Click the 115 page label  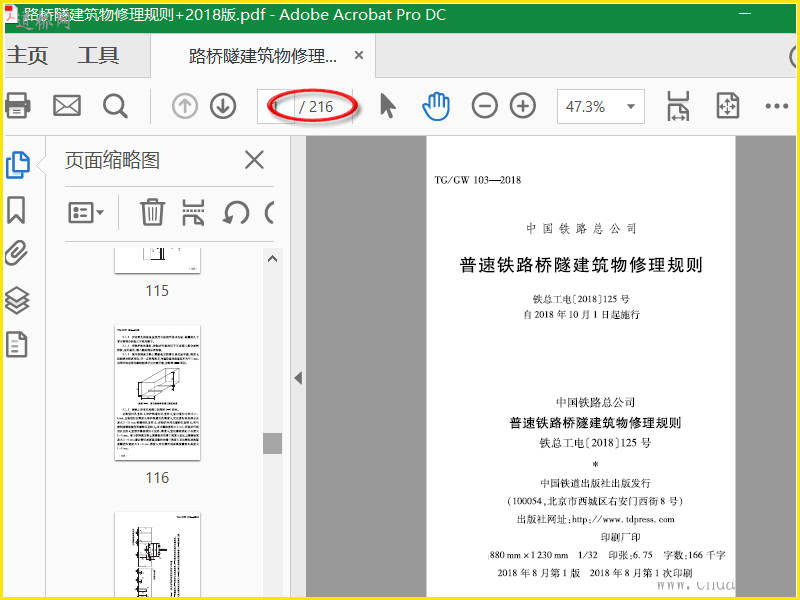click(x=157, y=291)
